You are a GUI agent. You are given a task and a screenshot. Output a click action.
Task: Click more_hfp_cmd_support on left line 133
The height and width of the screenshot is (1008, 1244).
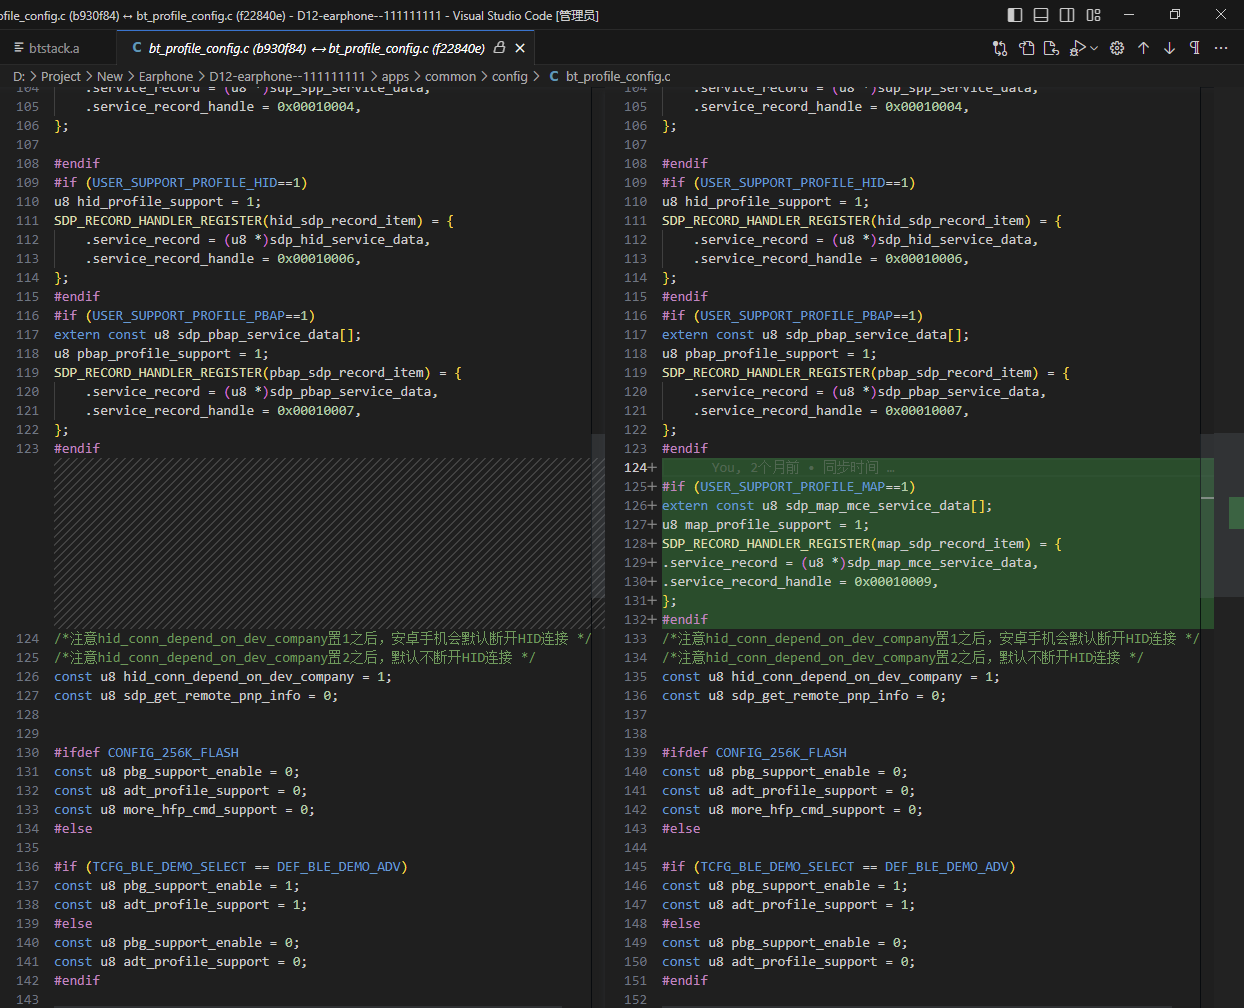point(200,809)
